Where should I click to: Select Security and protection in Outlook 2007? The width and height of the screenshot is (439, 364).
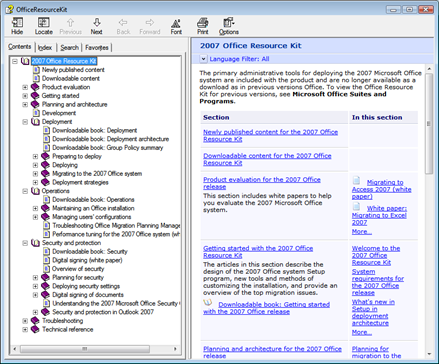(x=103, y=312)
